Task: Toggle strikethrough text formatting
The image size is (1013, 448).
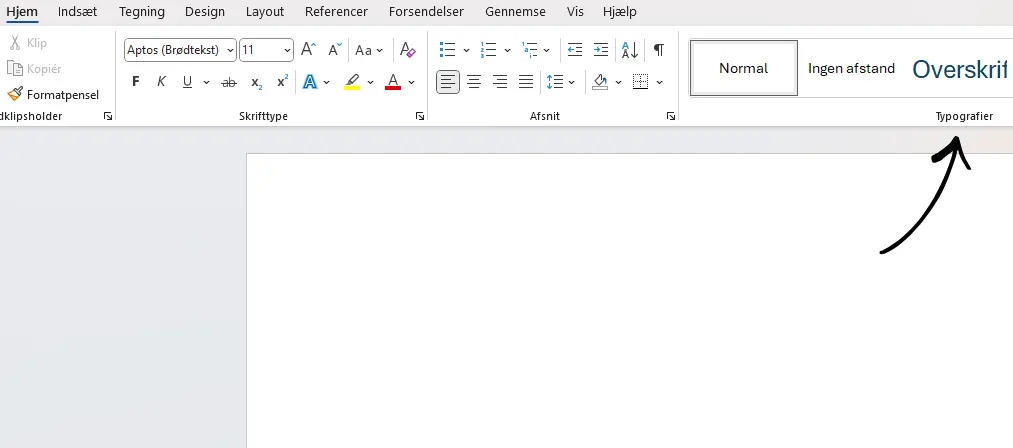Action: (229, 83)
